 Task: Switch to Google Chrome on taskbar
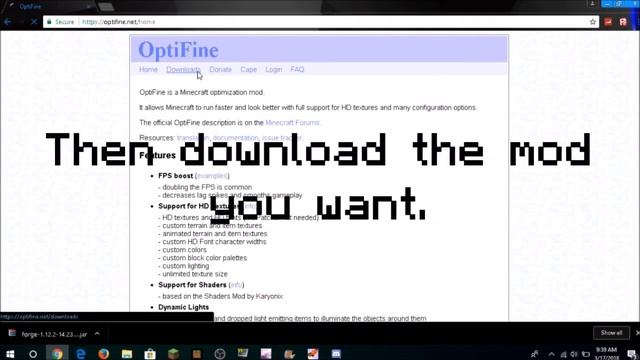[57, 353]
